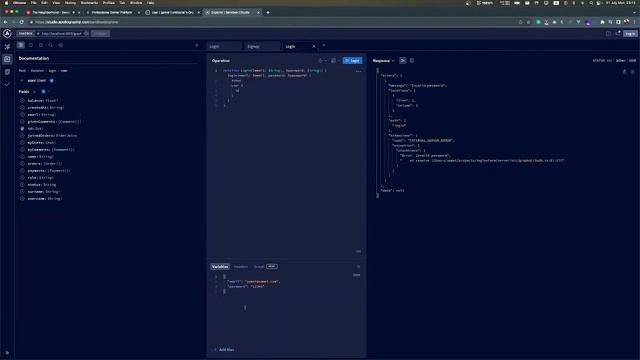Select the Documentation panel icon
Image resolution: width=640 pixels, height=360 pixels.
[21, 45]
